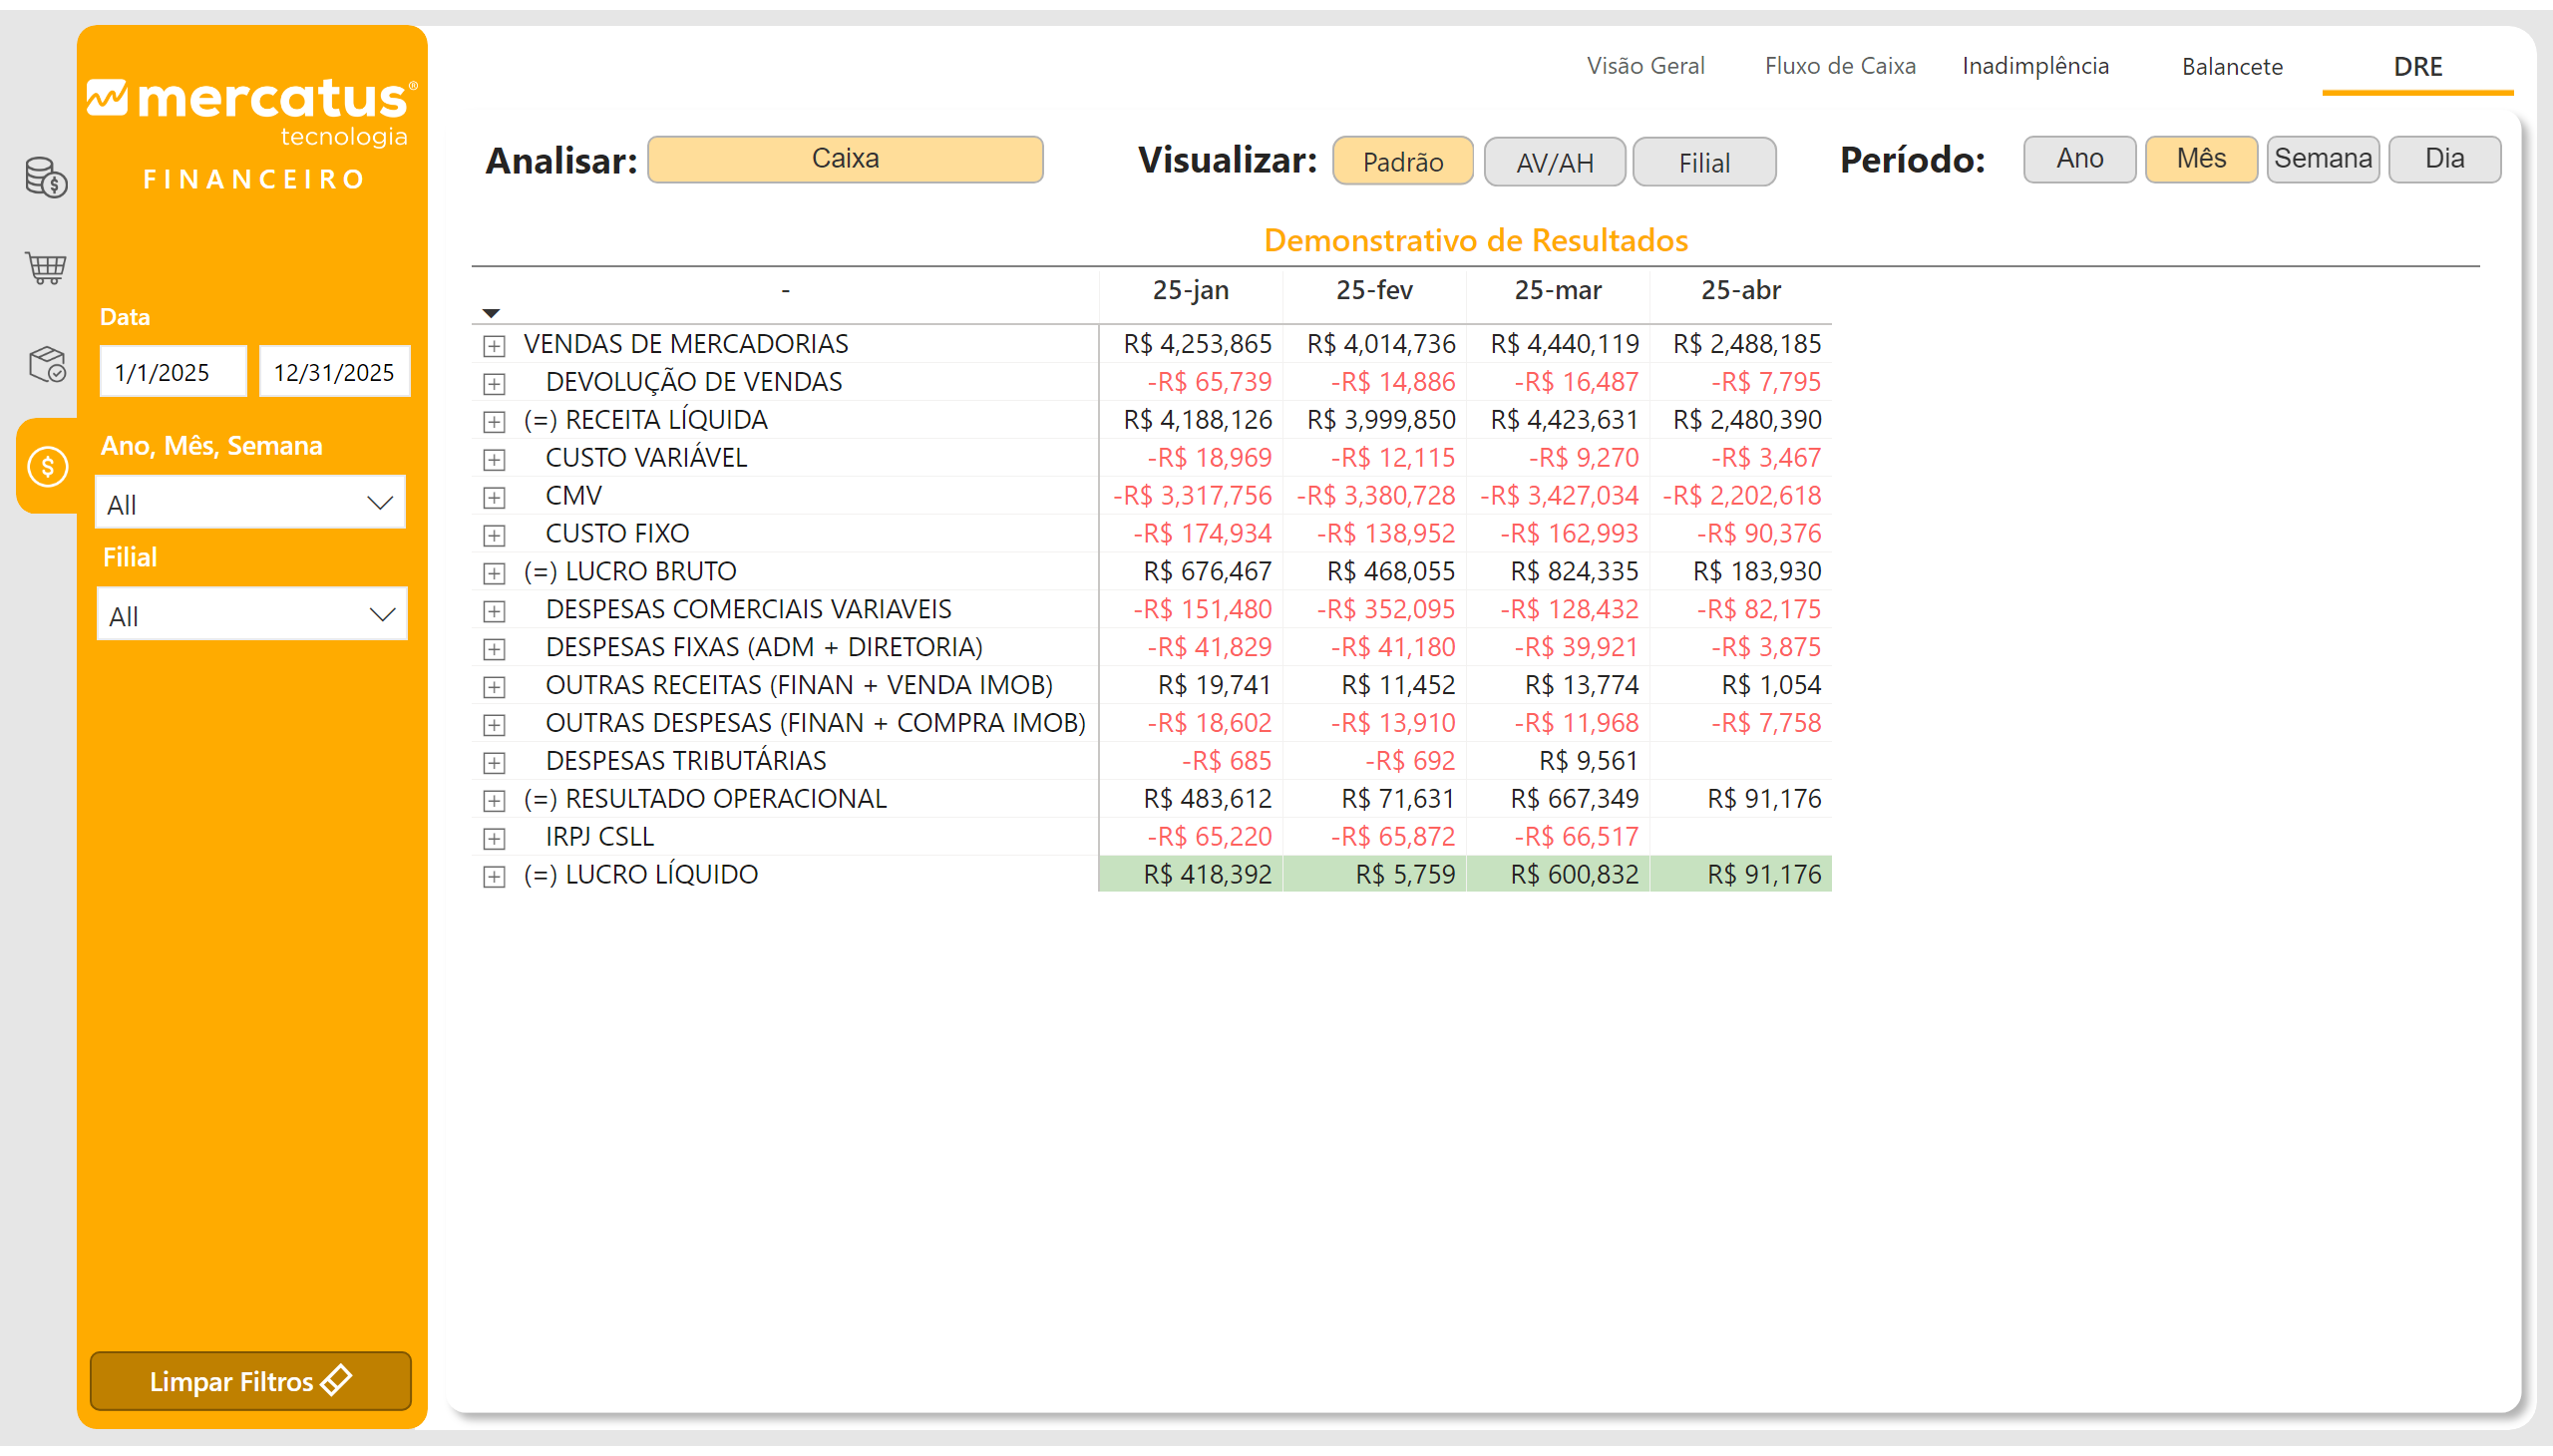Open the box inventory sidebar icon
The width and height of the screenshot is (2553, 1456).
tap(46, 364)
